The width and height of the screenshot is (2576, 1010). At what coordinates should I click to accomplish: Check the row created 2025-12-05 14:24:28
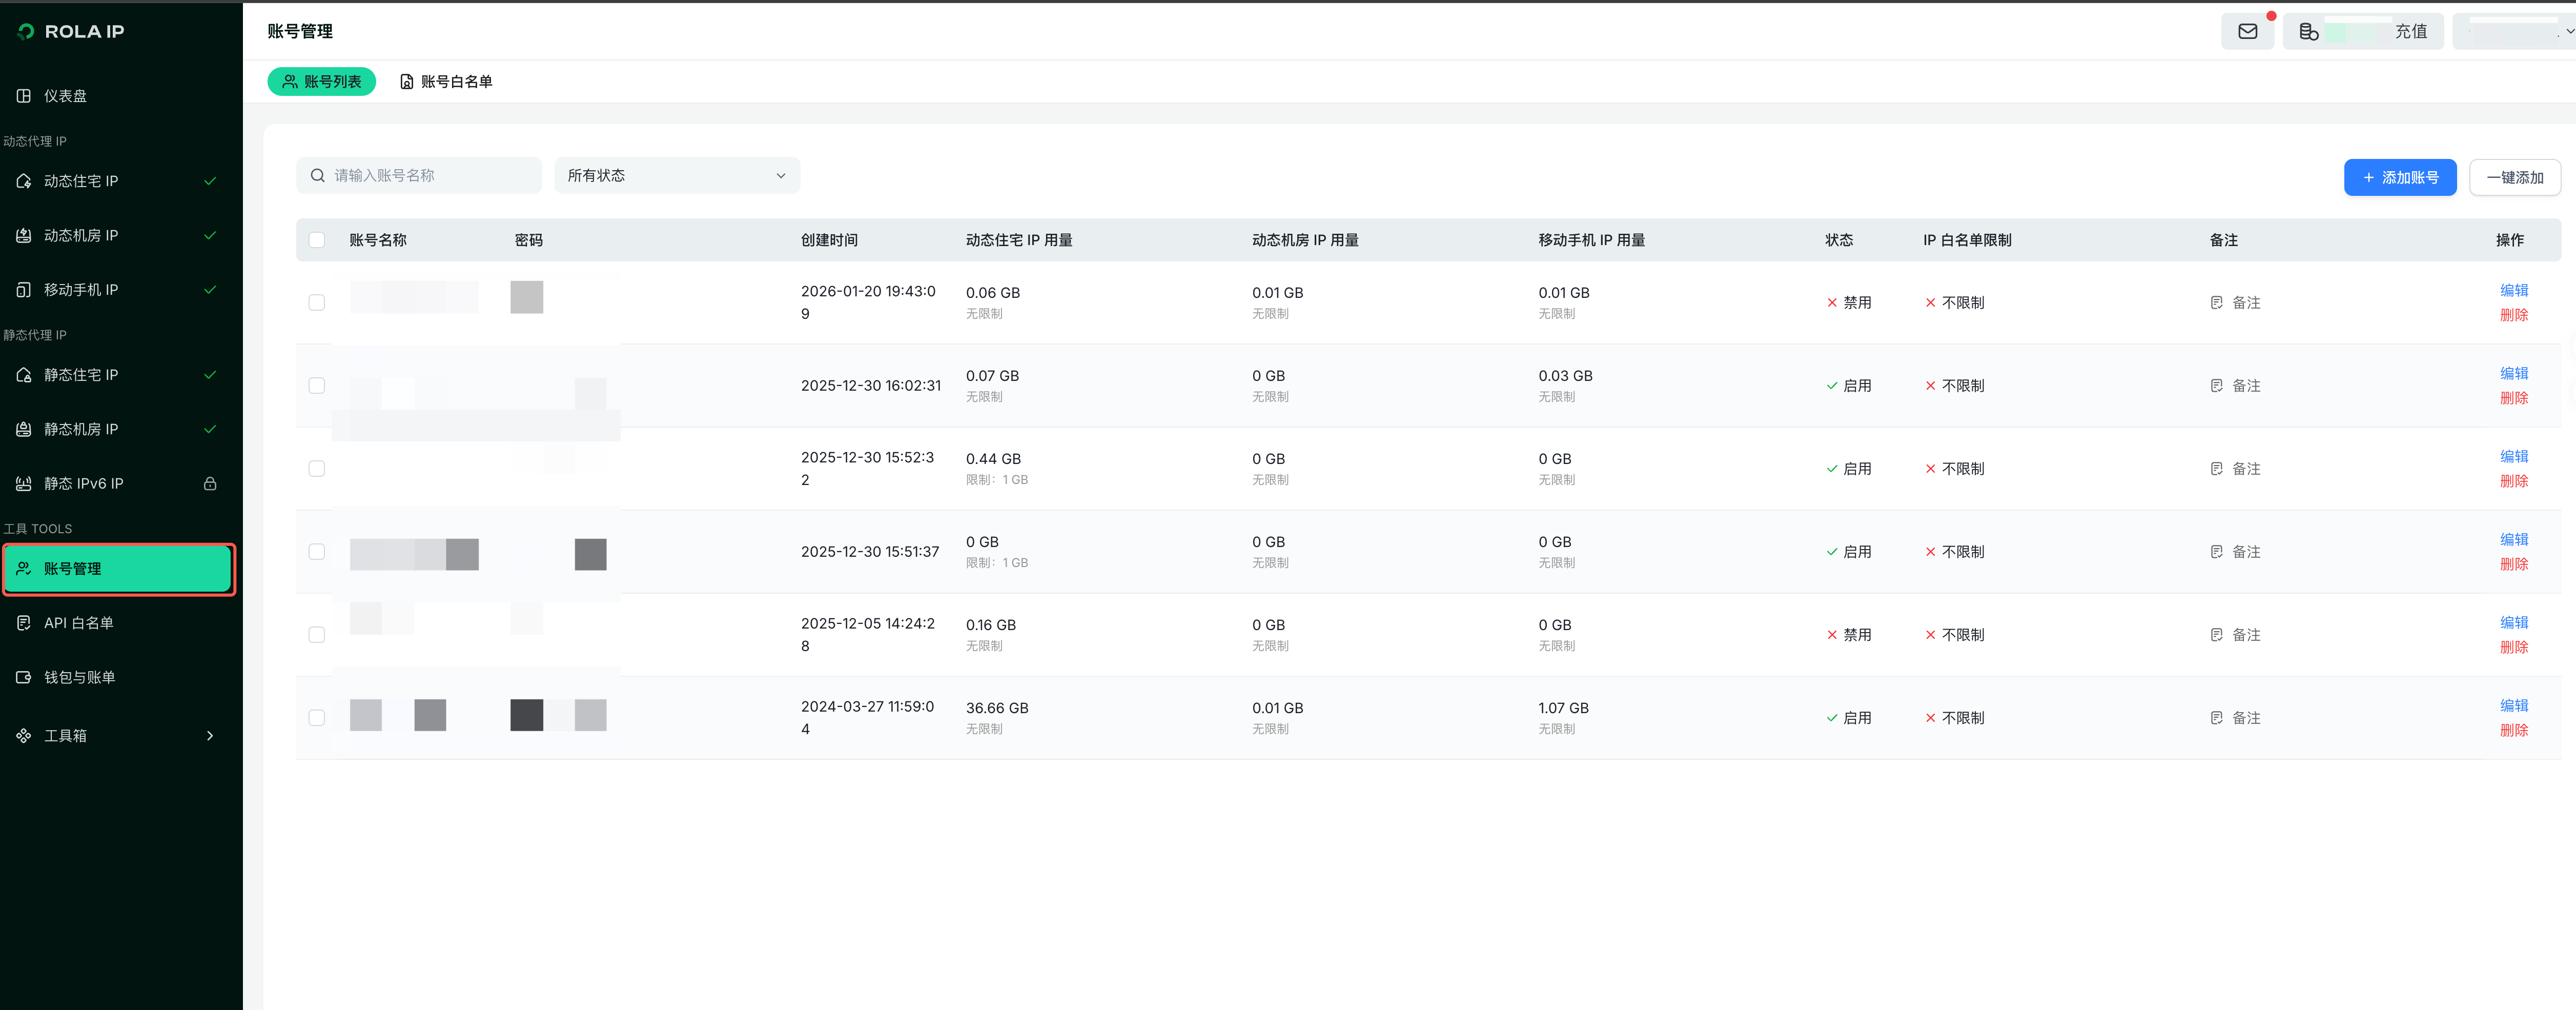pyautogui.click(x=317, y=635)
